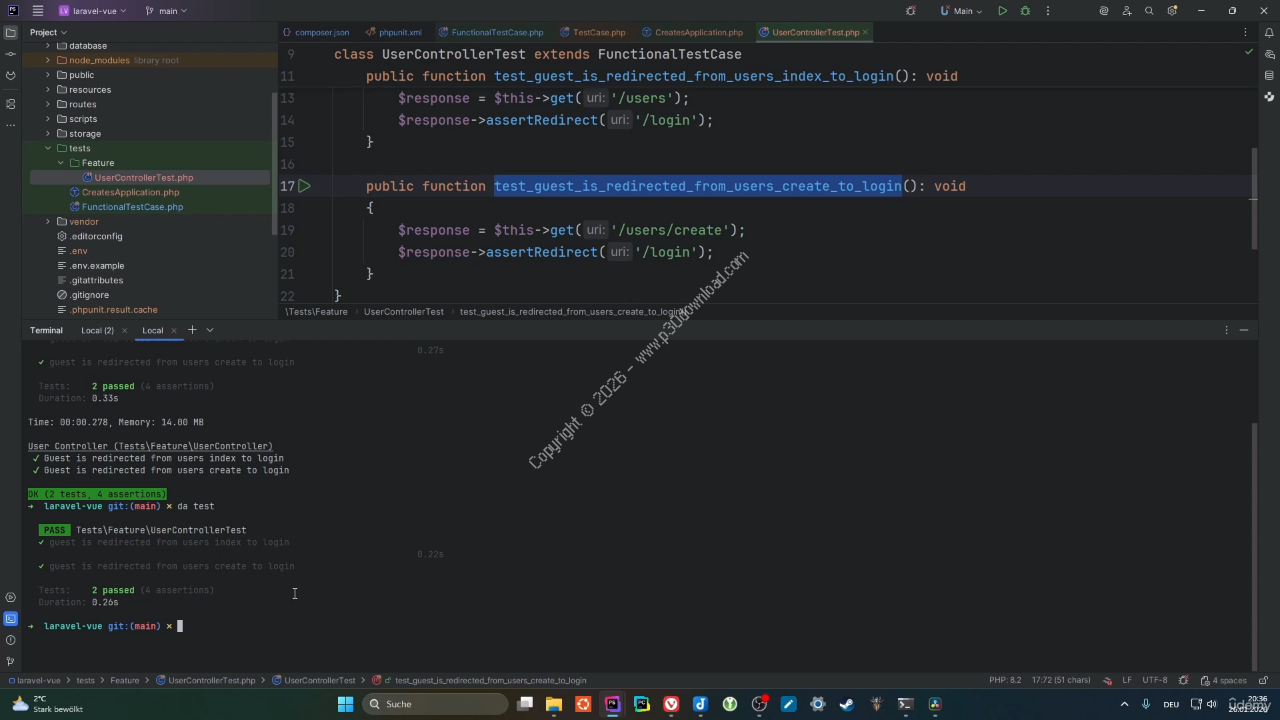
Task: Open the Database tool window icon
Action: point(1269,75)
